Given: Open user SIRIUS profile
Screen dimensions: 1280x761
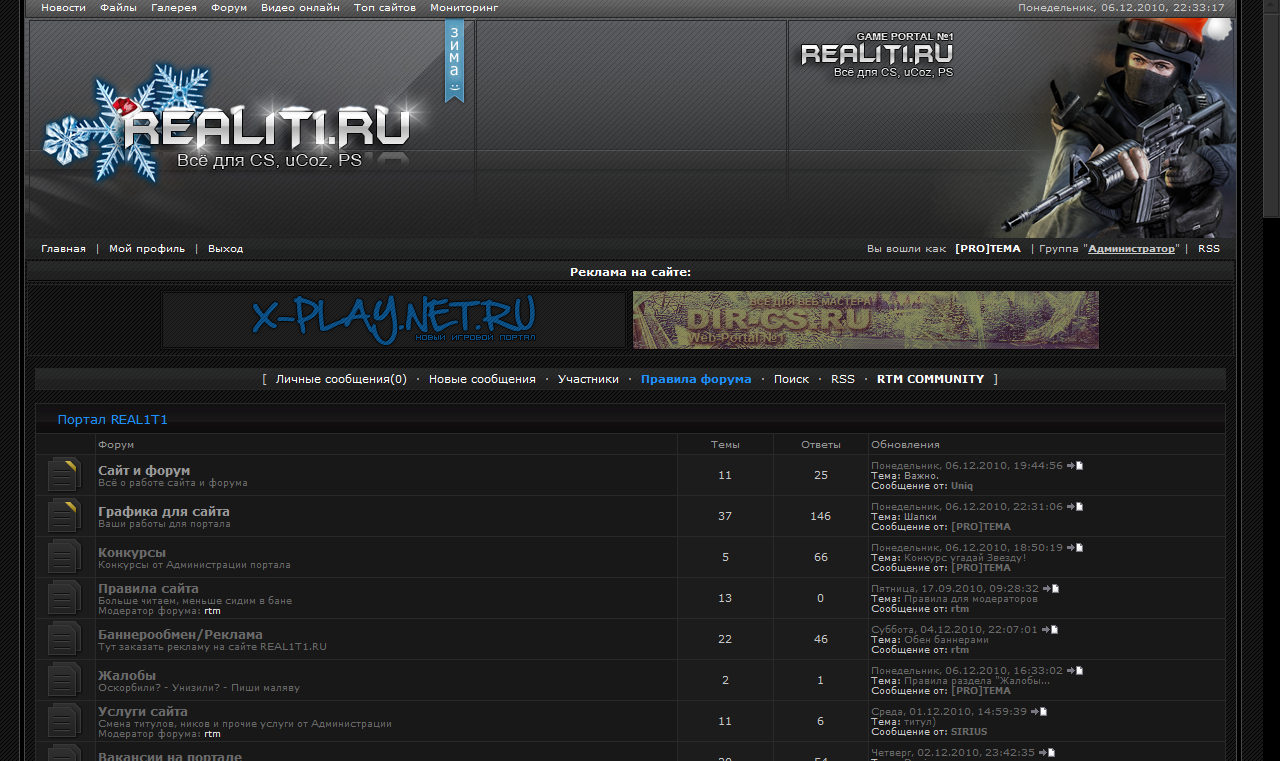Looking at the screenshot, I should 969,732.
